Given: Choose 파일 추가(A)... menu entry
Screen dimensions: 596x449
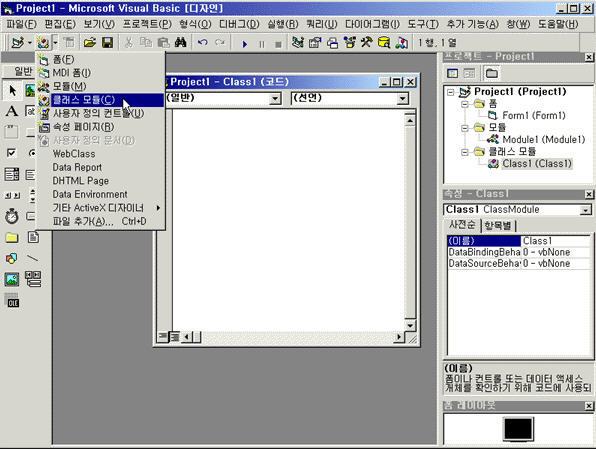Looking at the screenshot, I should [x=100, y=221].
